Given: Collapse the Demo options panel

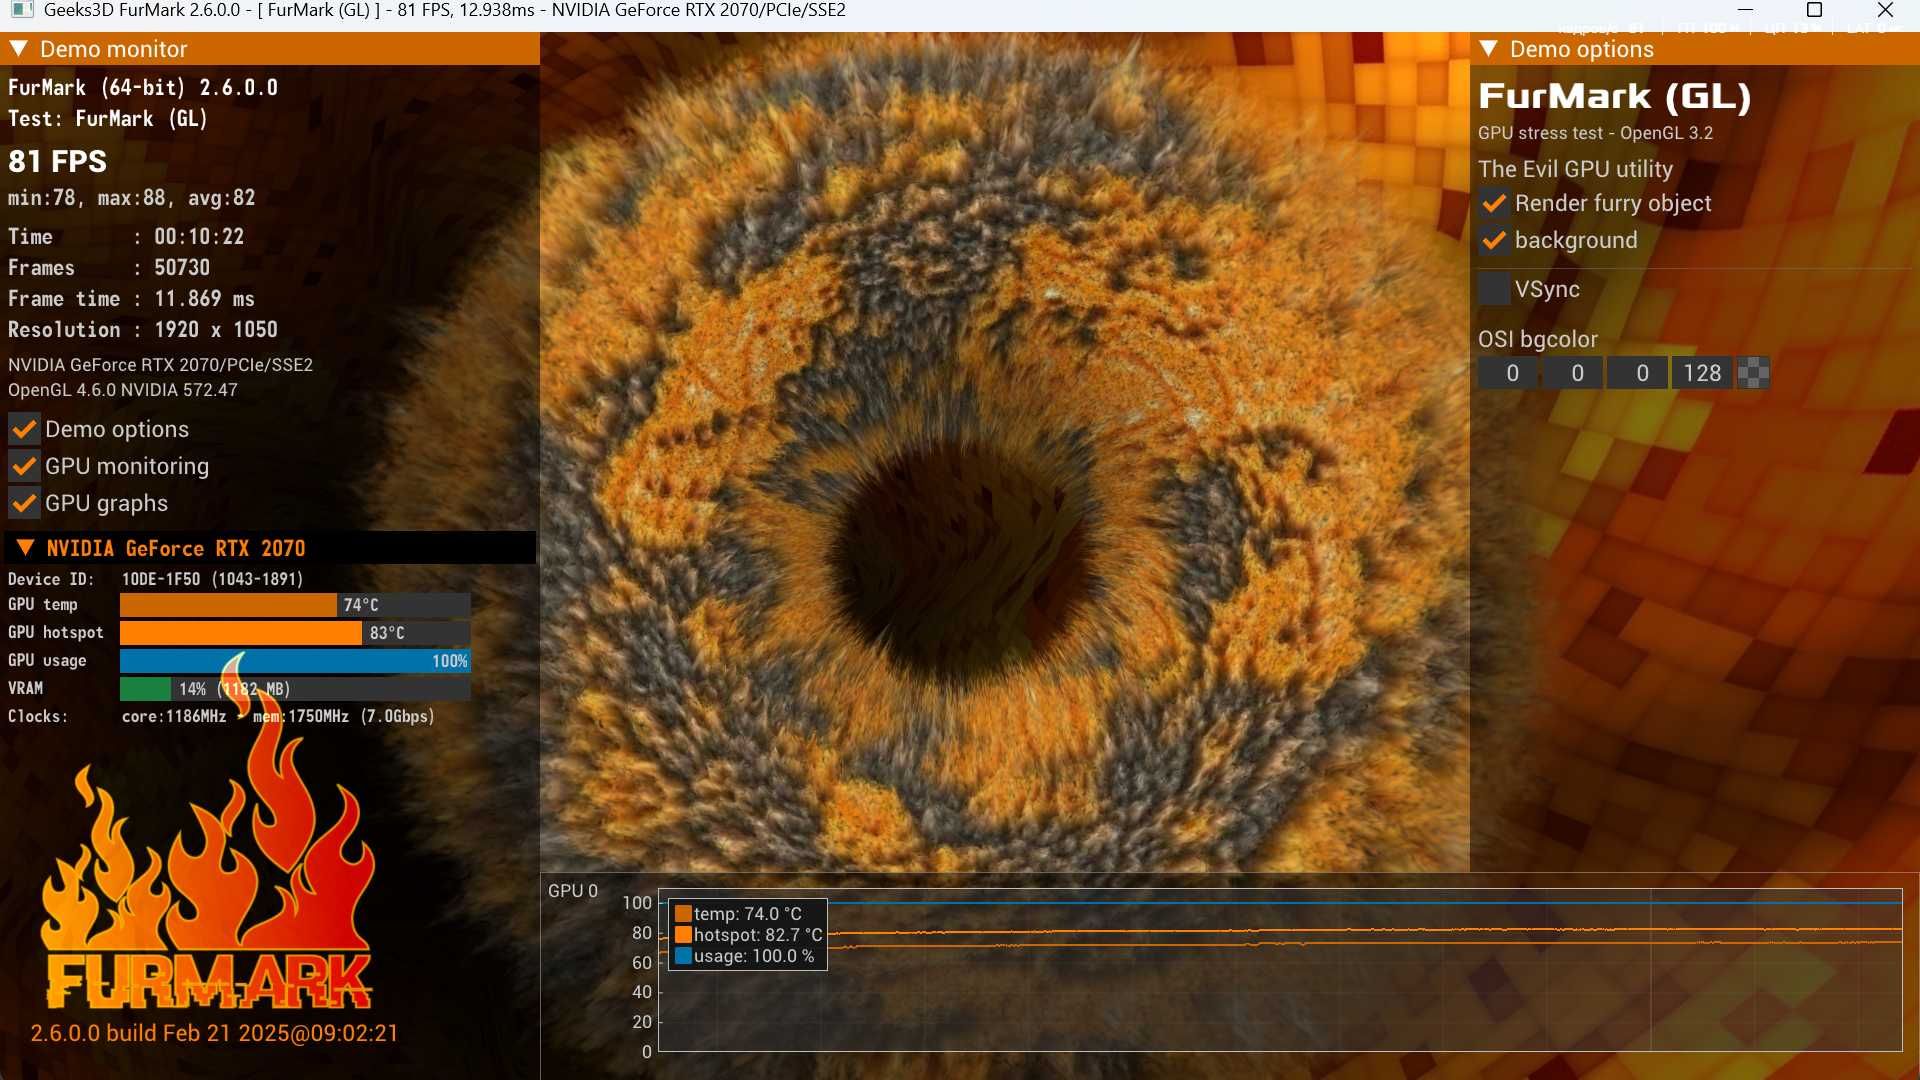Looking at the screenshot, I should (x=1488, y=49).
